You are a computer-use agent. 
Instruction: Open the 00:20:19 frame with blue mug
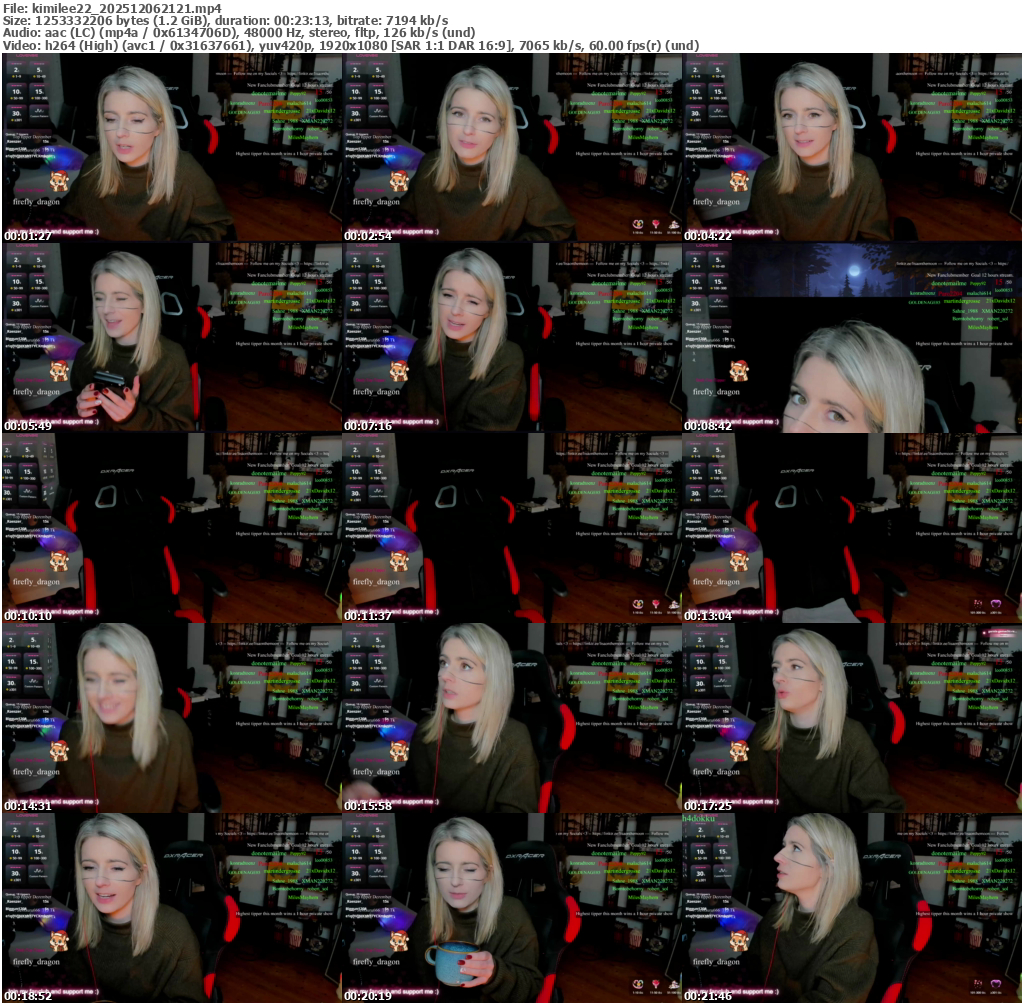tap(511, 907)
